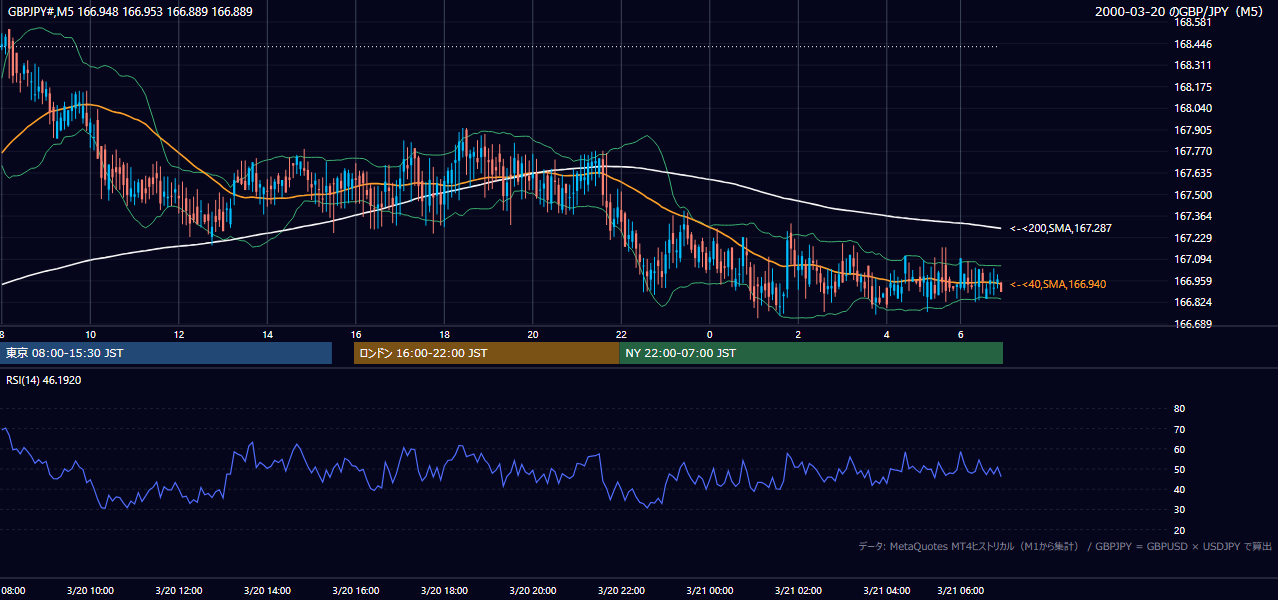Click the bottom time label 3/21 00:00
Screen dimensions: 1278x600
click(x=710, y=590)
